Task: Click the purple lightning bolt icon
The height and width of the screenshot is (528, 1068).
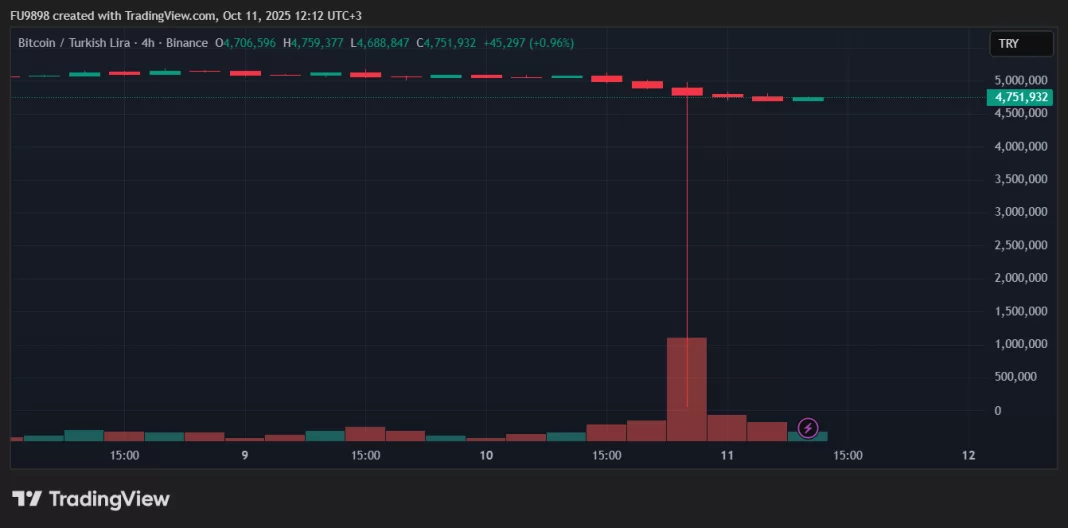Action: click(808, 428)
